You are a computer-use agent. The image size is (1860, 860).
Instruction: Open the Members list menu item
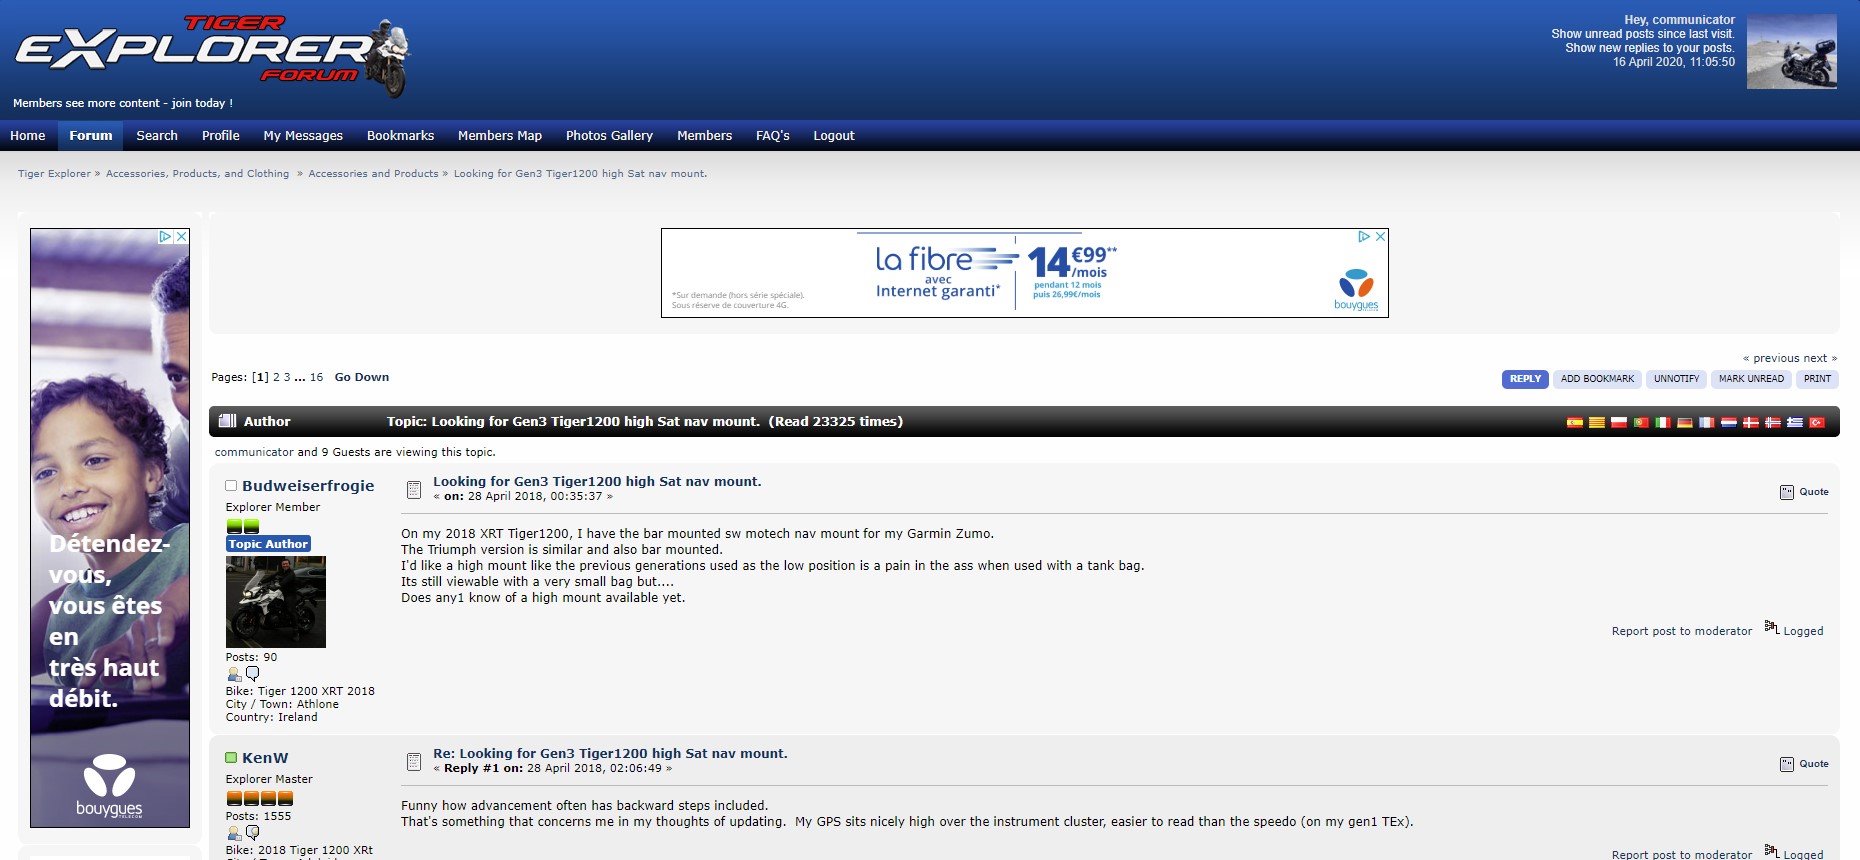coord(704,136)
